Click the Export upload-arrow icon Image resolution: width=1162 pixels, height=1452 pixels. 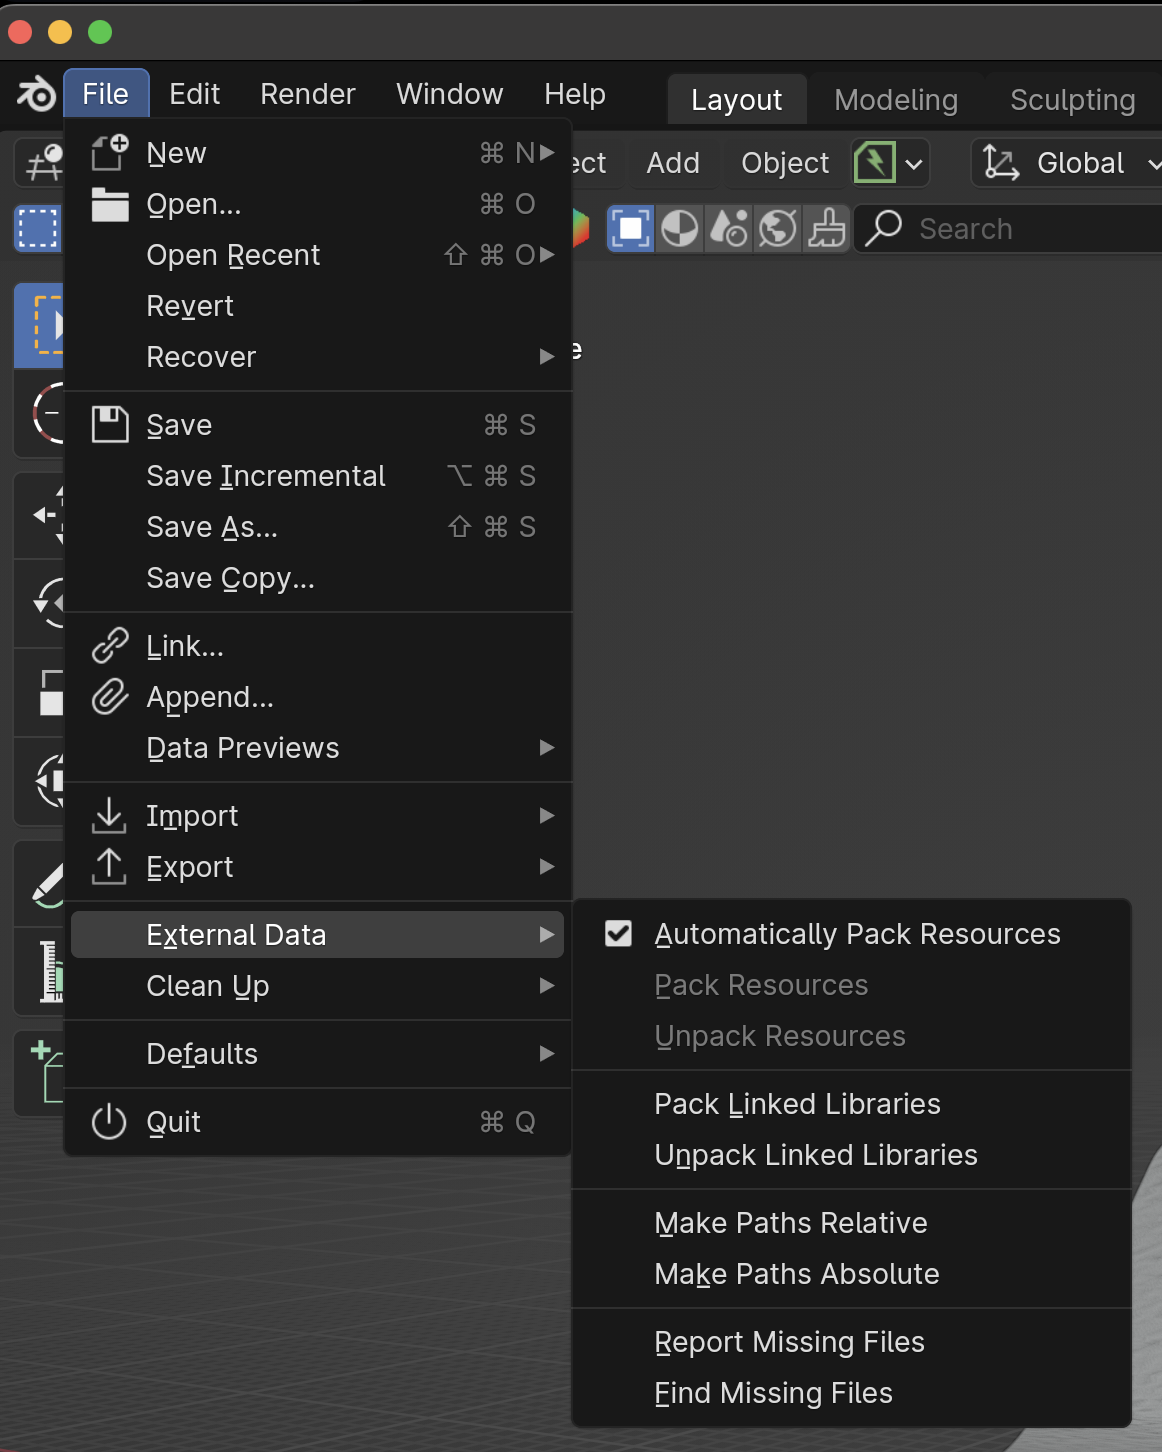pos(109,867)
